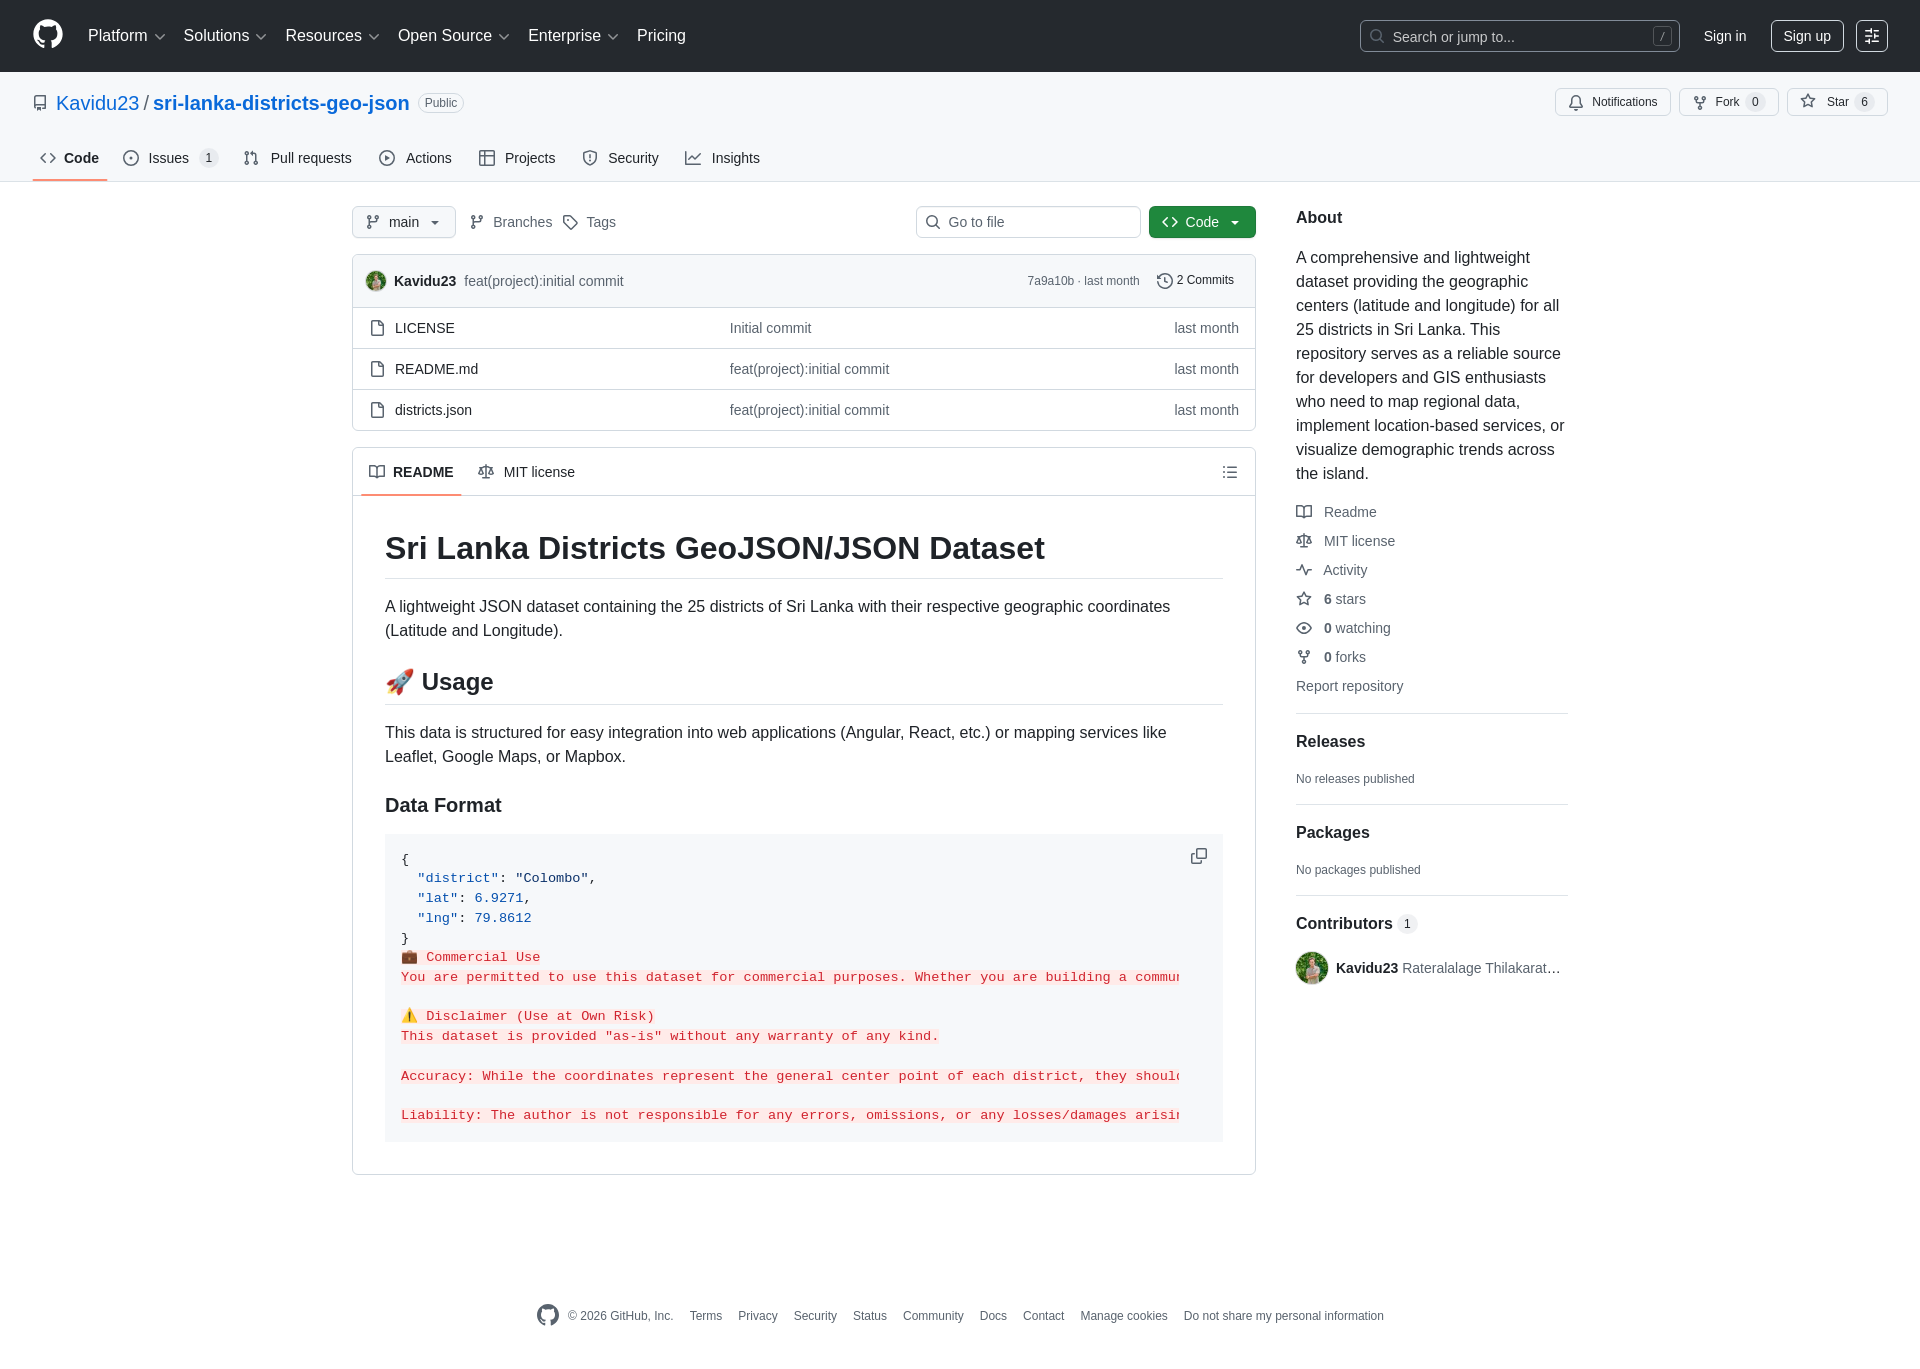Click the Fork icon
The height and width of the screenshot is (1369, 1920).
tap(1700, 102)
